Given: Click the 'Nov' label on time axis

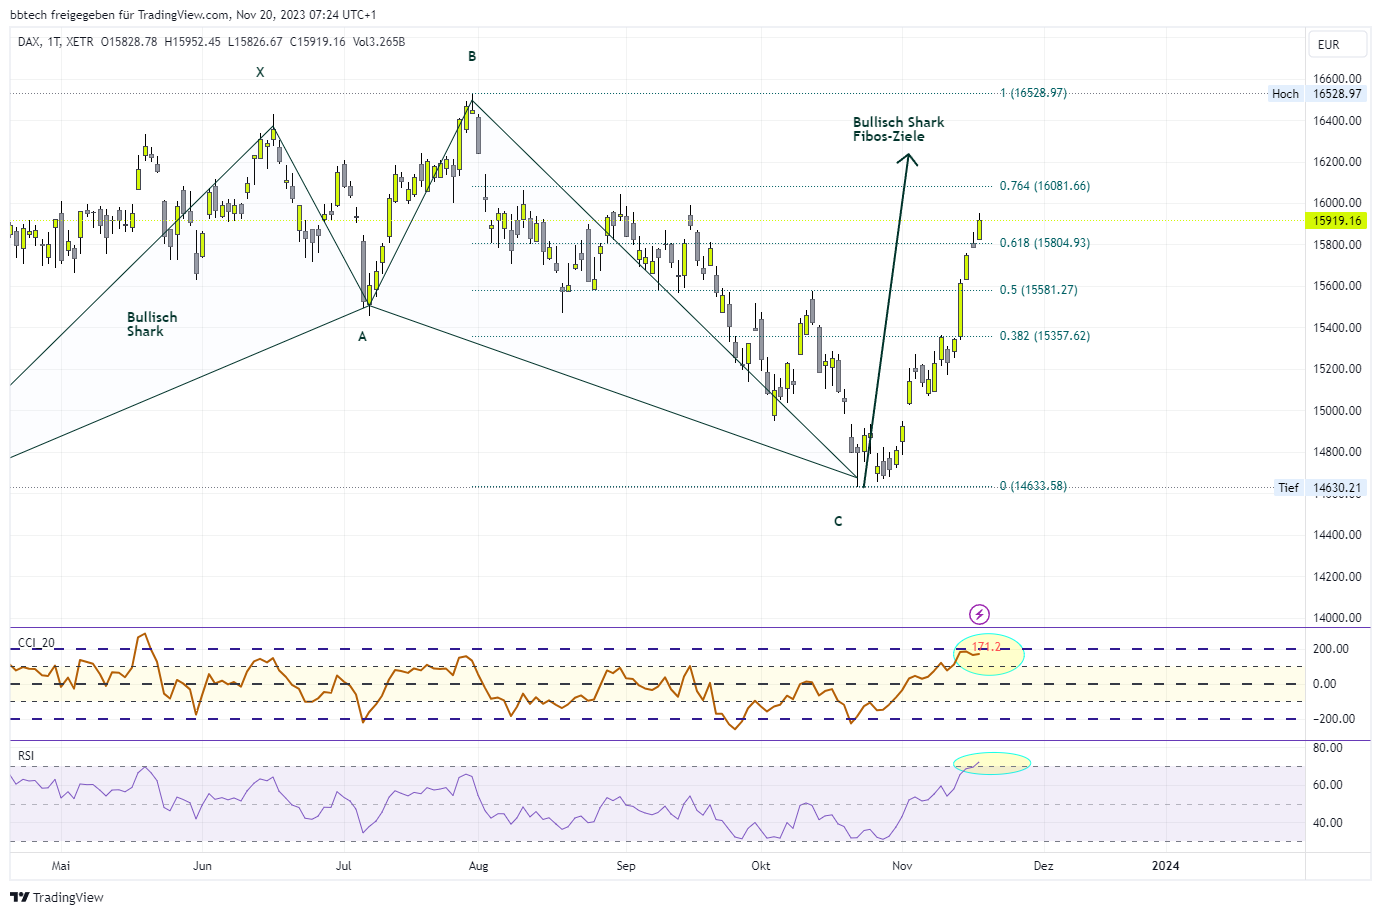Looking at the screenshot, I should click(x=902, y=866).
